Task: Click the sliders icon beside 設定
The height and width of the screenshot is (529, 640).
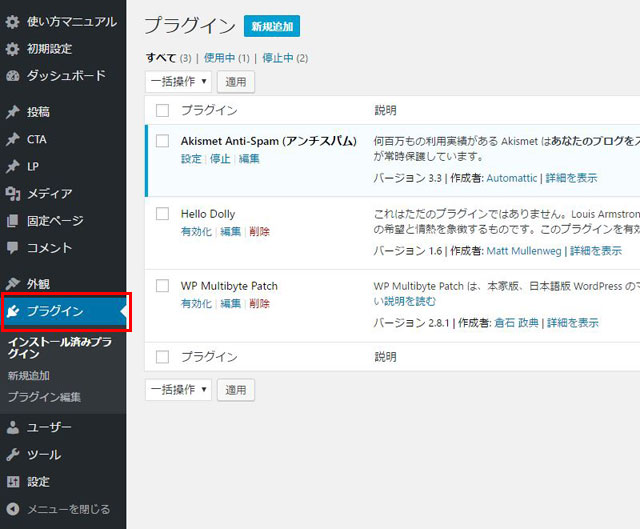Action: [x=13, y=482]
